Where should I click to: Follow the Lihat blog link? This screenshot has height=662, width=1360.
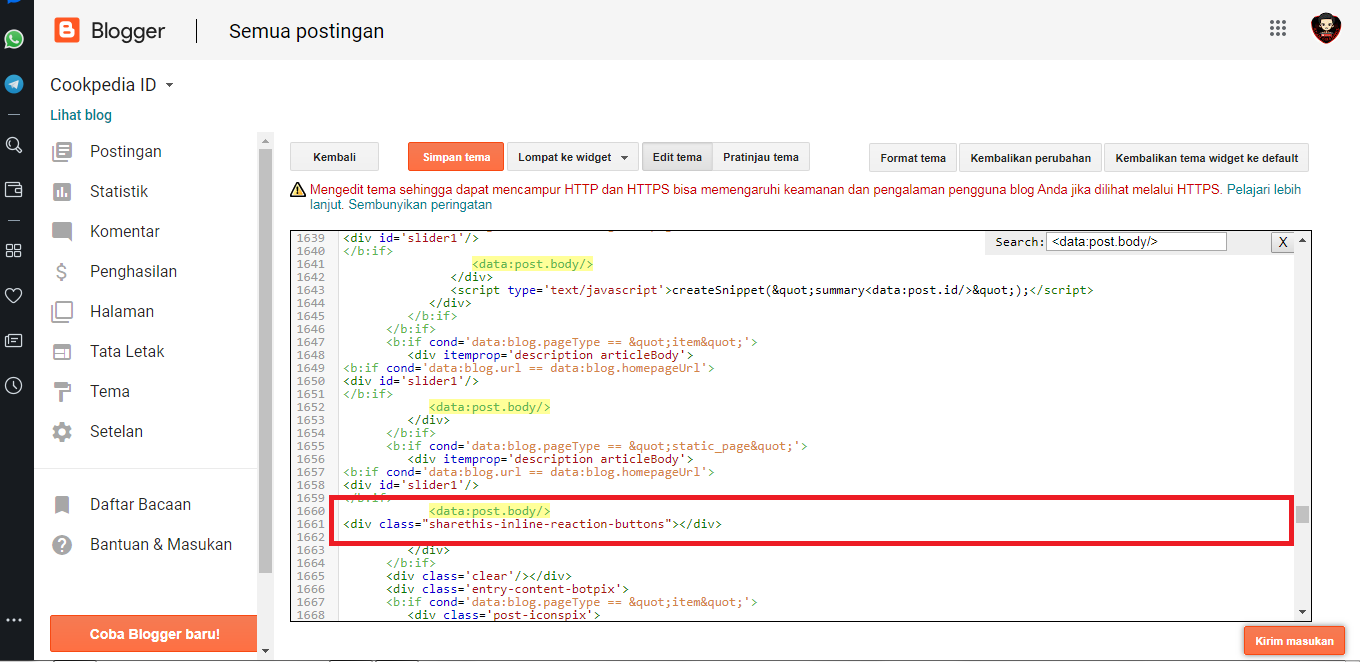[x=81, y=115]
